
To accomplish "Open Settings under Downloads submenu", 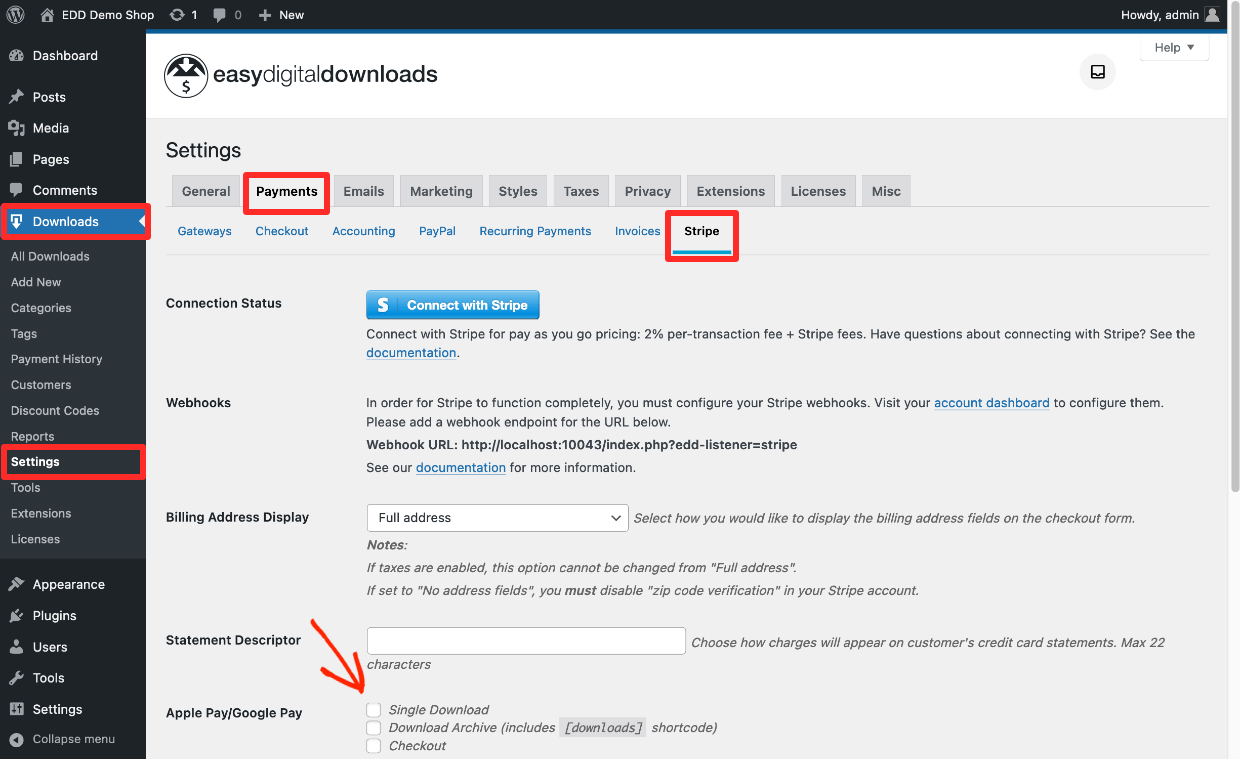I will click(x=35, y=462).
